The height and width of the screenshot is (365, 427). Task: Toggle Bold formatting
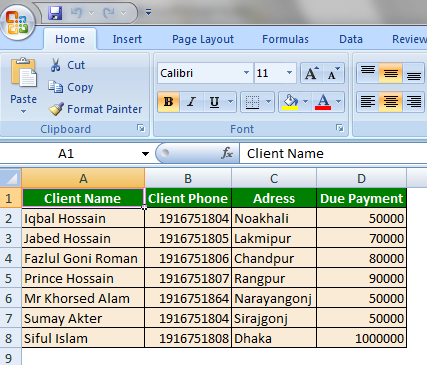click(x=168, y=101)
